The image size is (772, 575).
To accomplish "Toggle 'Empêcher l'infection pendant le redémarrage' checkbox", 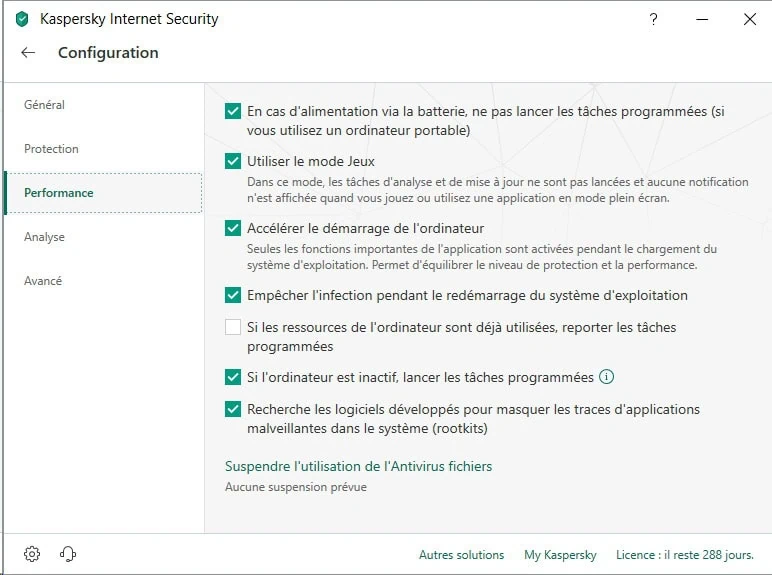I will [233, 295].
